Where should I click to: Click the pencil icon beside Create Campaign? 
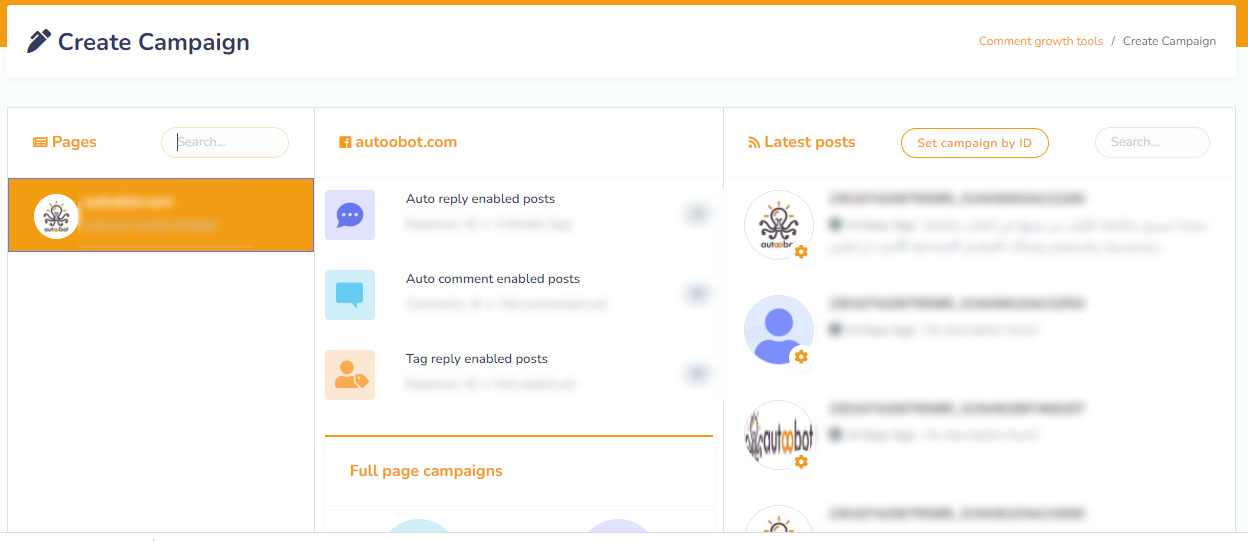[x=39, y=41]
